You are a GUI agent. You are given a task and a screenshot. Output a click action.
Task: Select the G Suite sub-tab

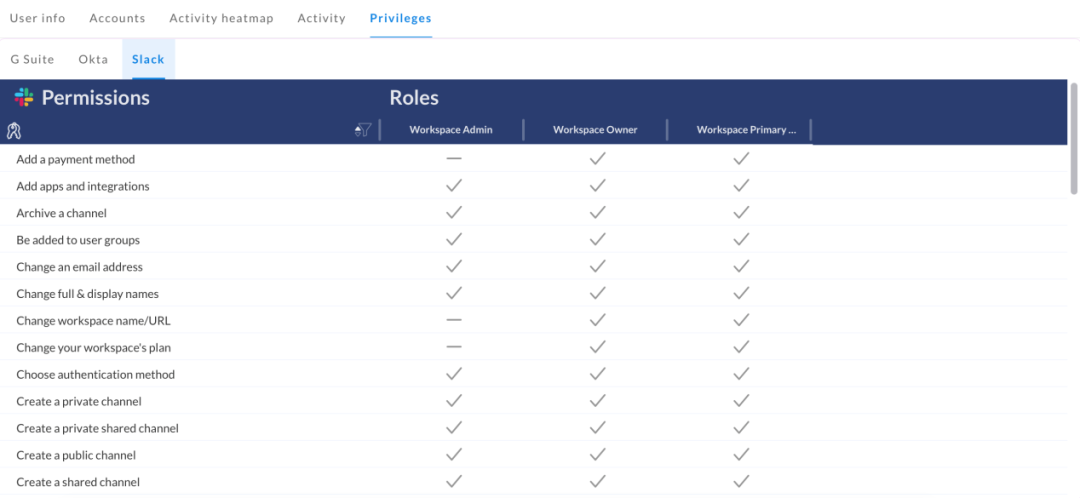pyautogui.click(x=33, y=59)
